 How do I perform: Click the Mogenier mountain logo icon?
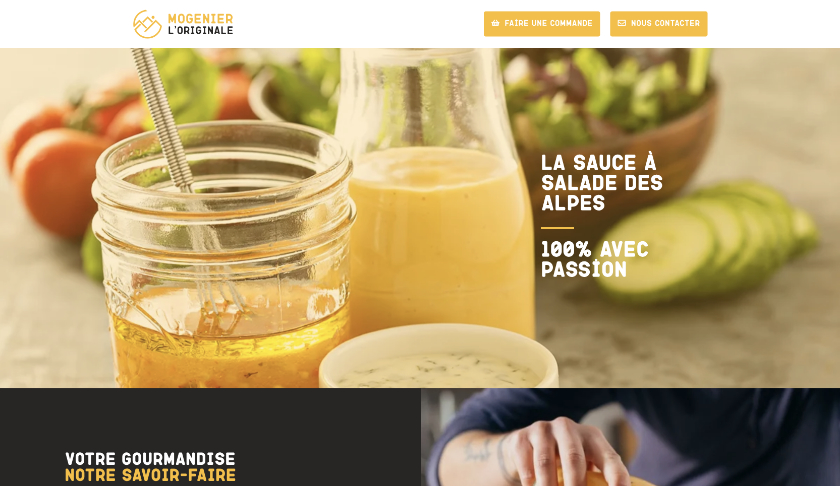click(147, 24)
